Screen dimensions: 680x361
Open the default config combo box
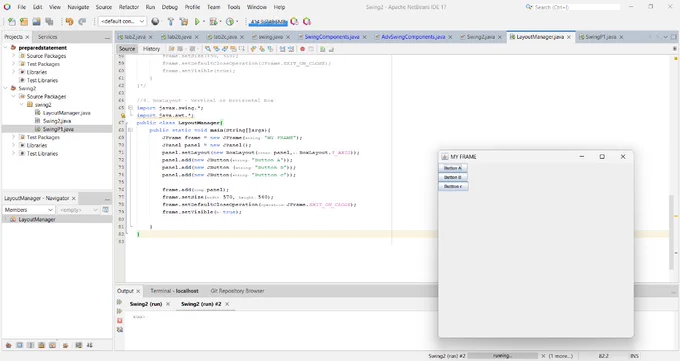coord(122,21)
